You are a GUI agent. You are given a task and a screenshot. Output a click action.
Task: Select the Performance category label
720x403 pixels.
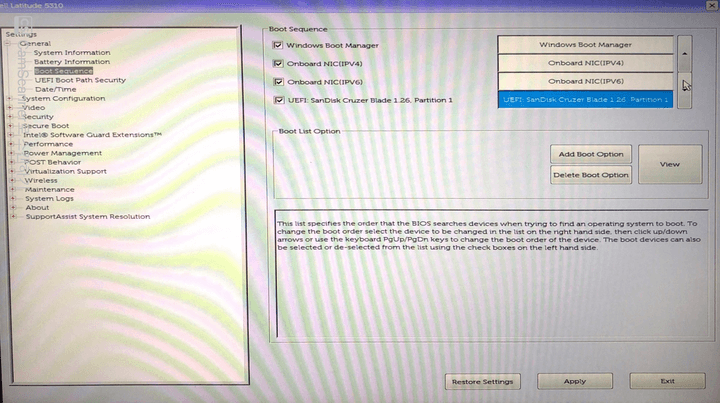point(48,144)
